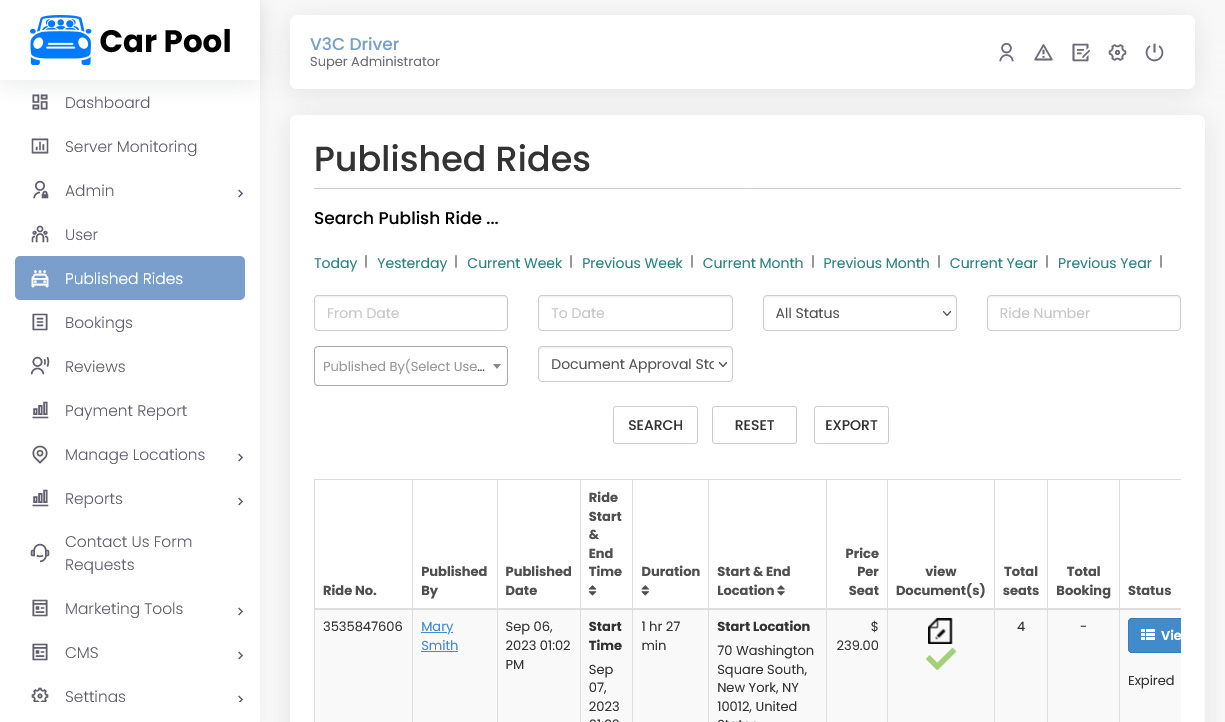Click the edit notes icon in header
This screenshot has height=722, width=1225.
click(1080, 53)
